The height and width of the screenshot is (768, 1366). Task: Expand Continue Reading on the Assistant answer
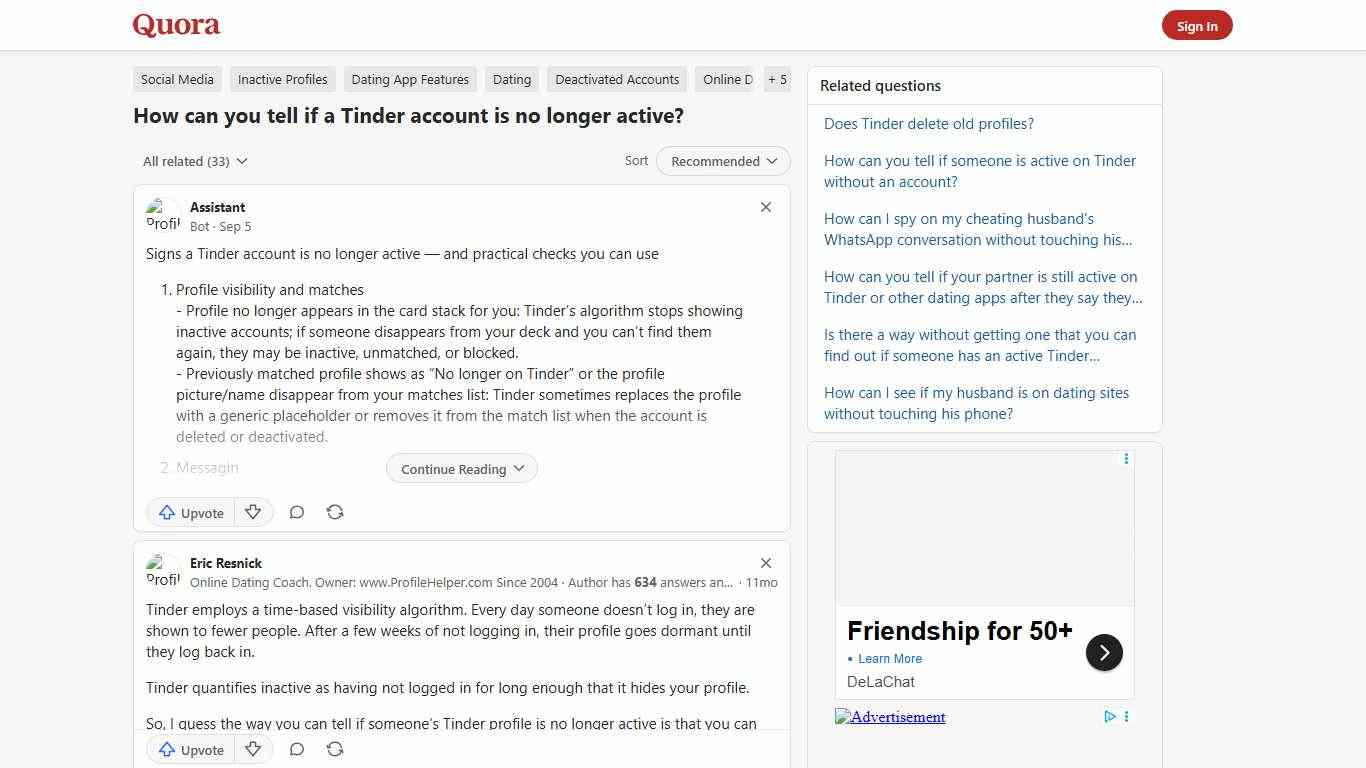[x=461, y=468]
